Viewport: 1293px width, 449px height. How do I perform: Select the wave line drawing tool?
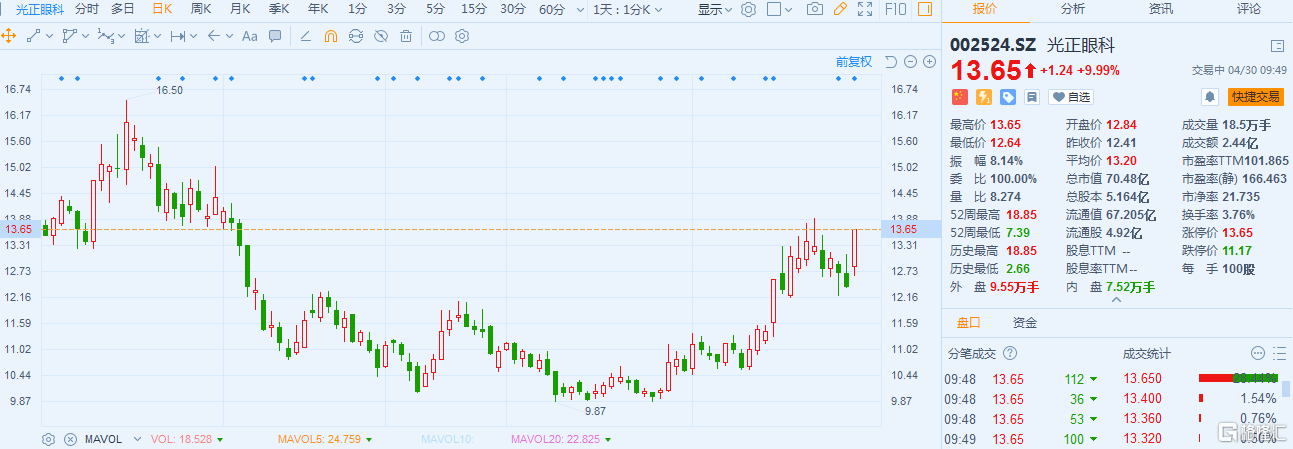pos(105,36)
